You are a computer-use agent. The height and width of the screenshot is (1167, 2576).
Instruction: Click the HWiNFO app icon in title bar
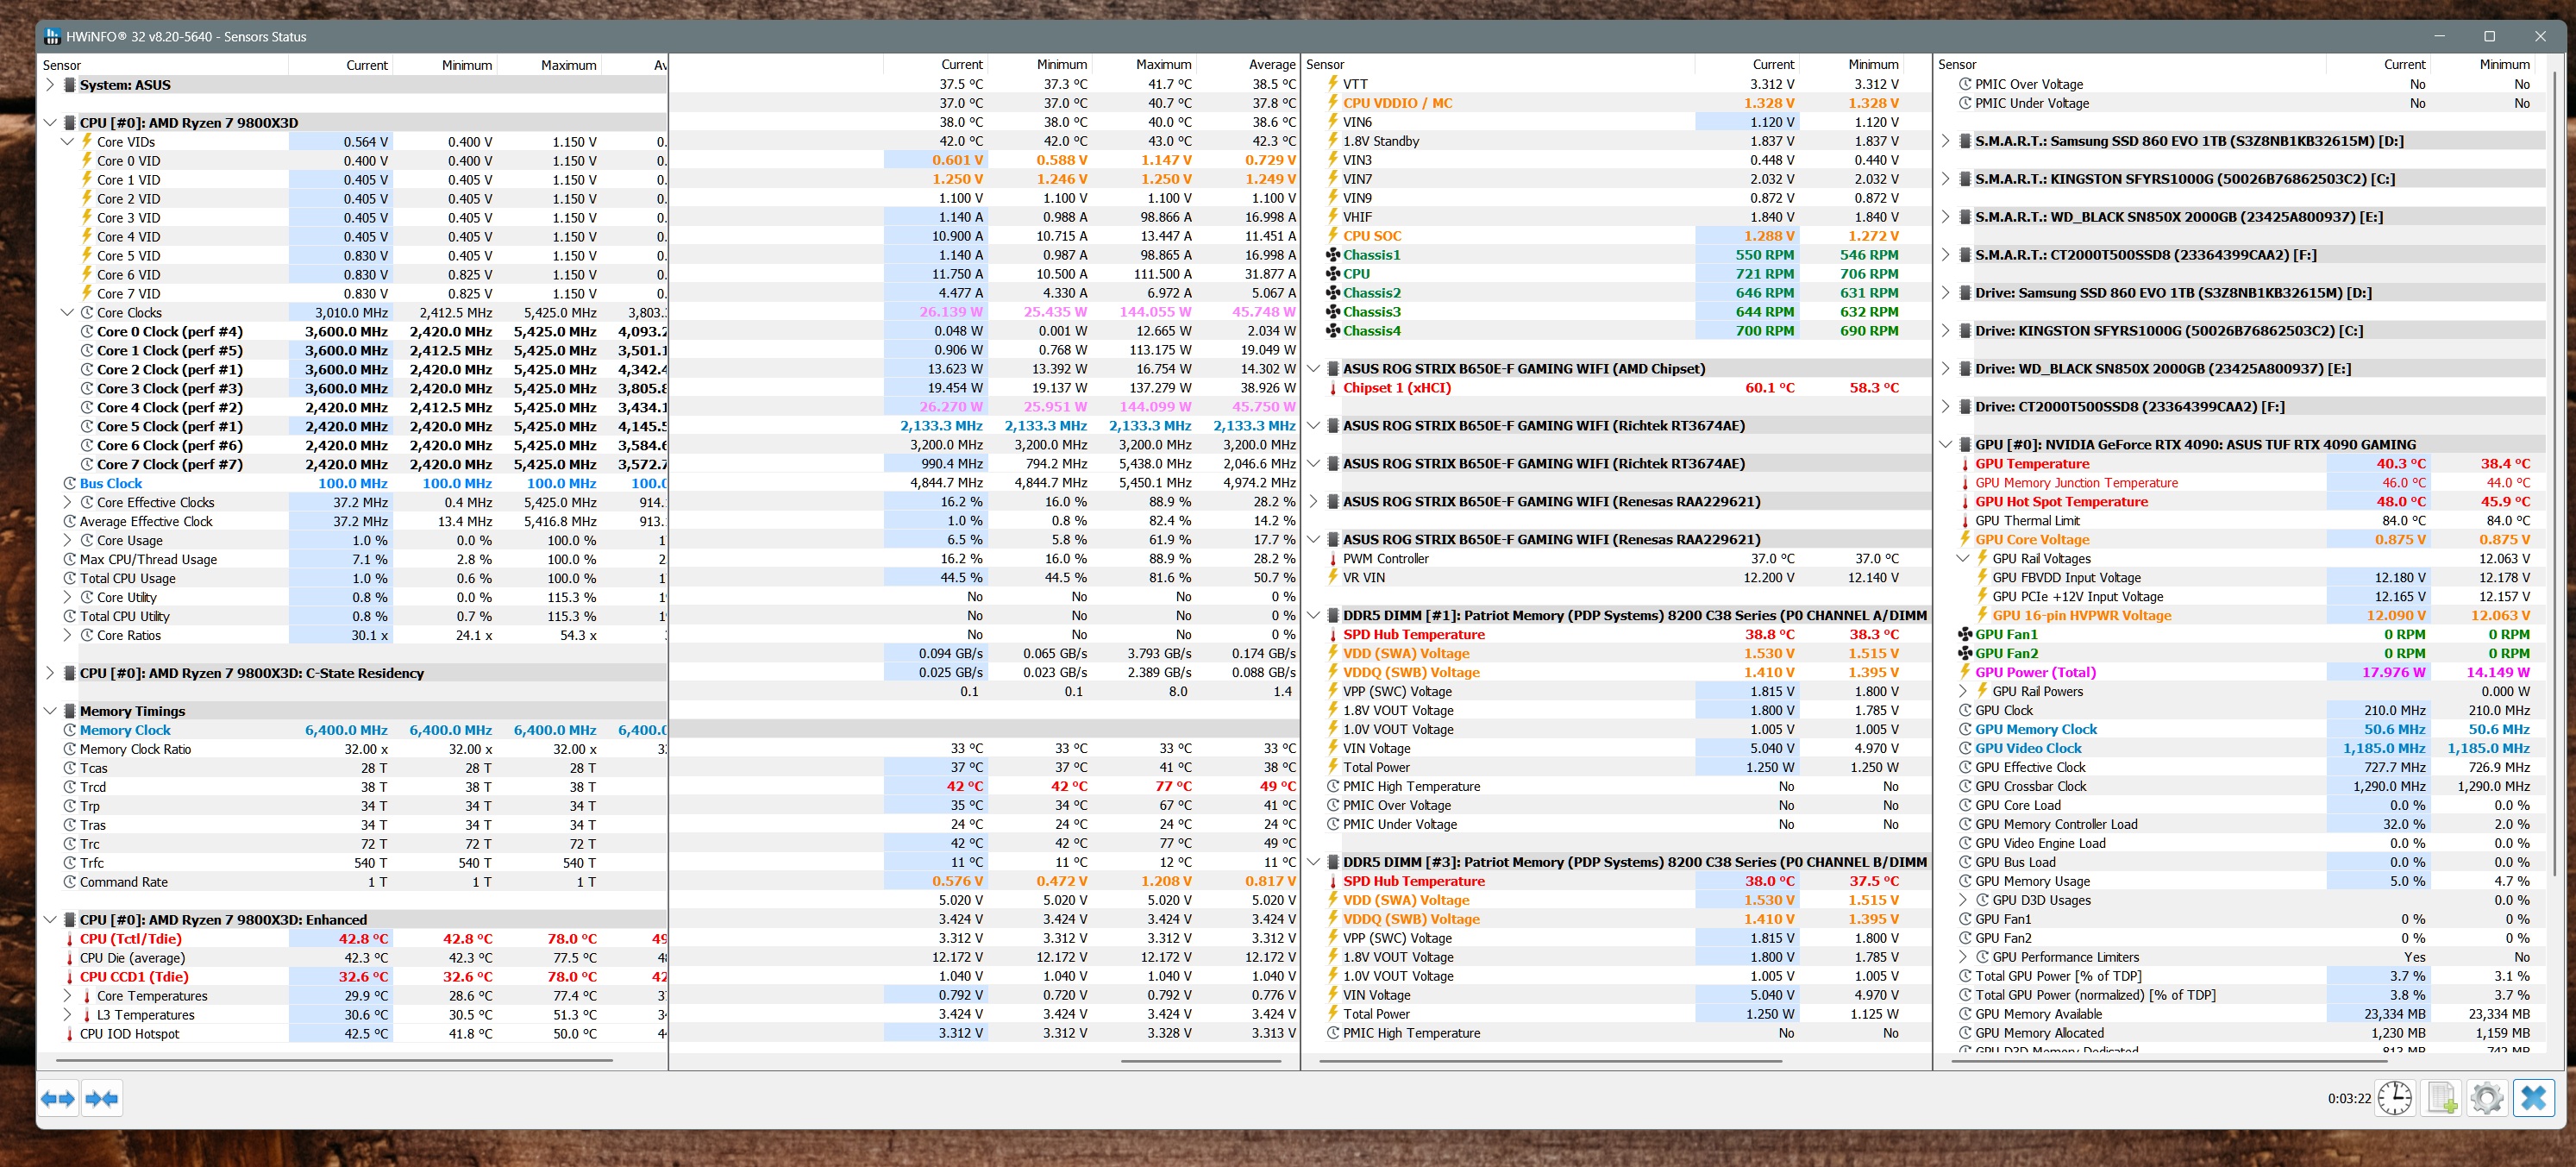tap(53, 36)
